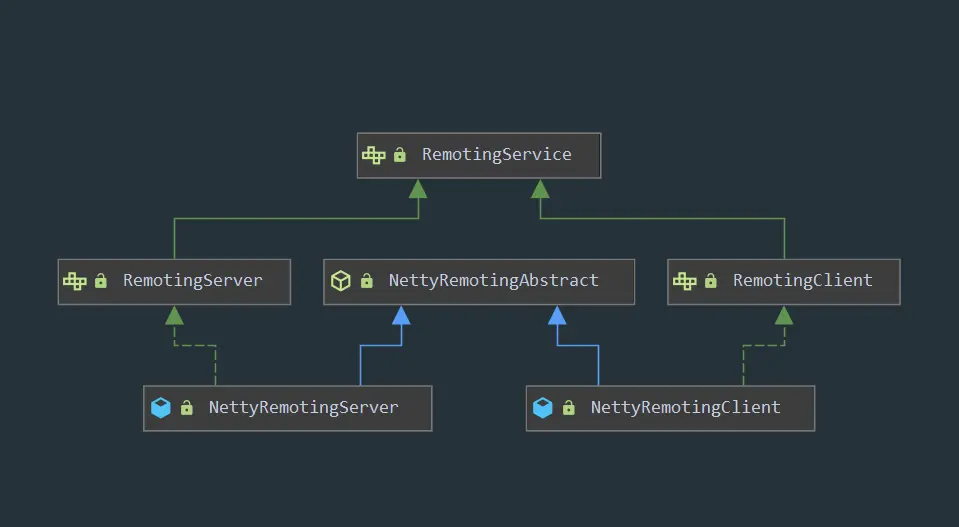Click the interface icon on RemotingService node
Viewport: 959px width, 527px height.
pyautogui.click(x=374, y=155)
